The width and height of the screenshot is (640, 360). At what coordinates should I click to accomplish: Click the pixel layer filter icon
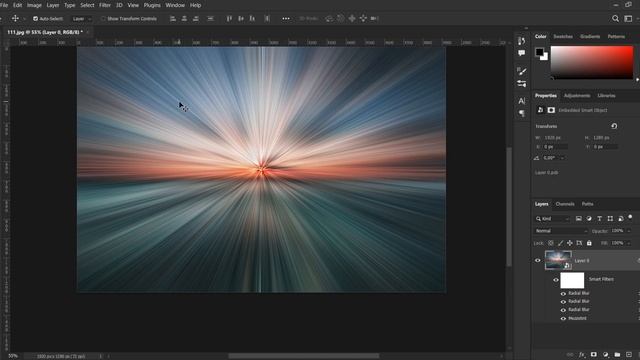pos(578,219)
